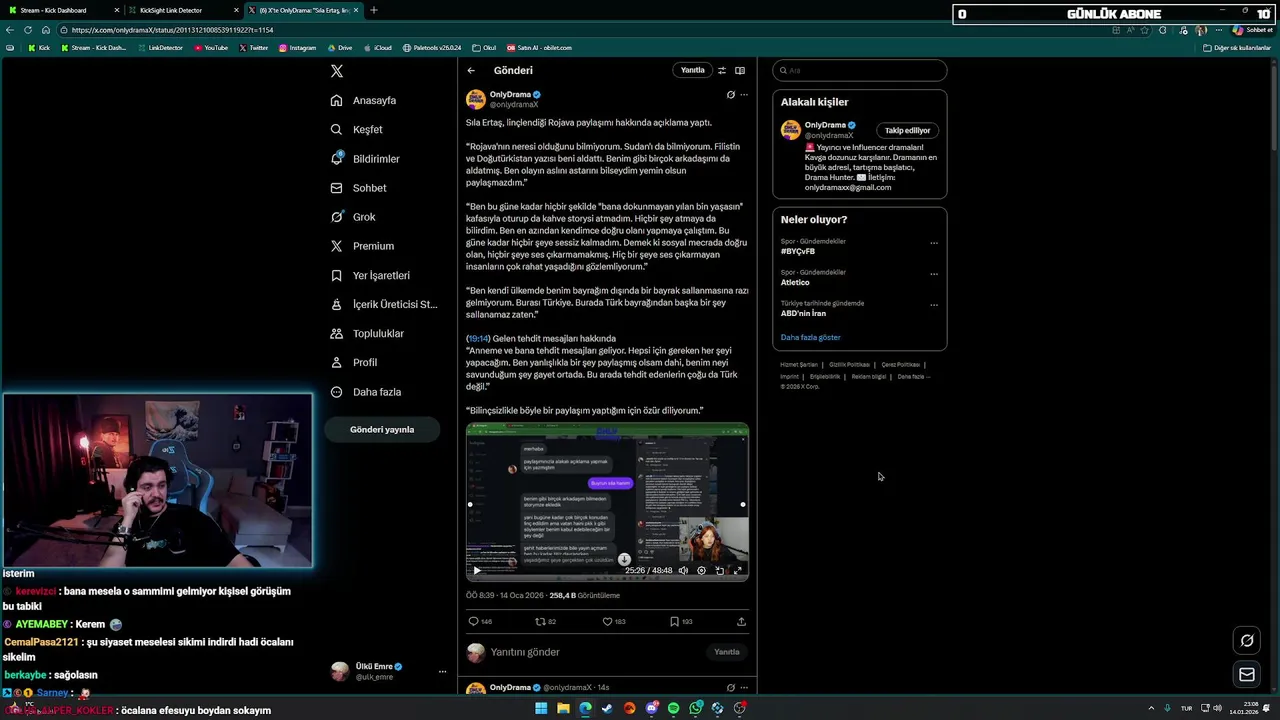Open WhatsApp from the taskbar
The height and width of the screenshot is (720, 1280).
pyautogui.click(x=695, y=708)
